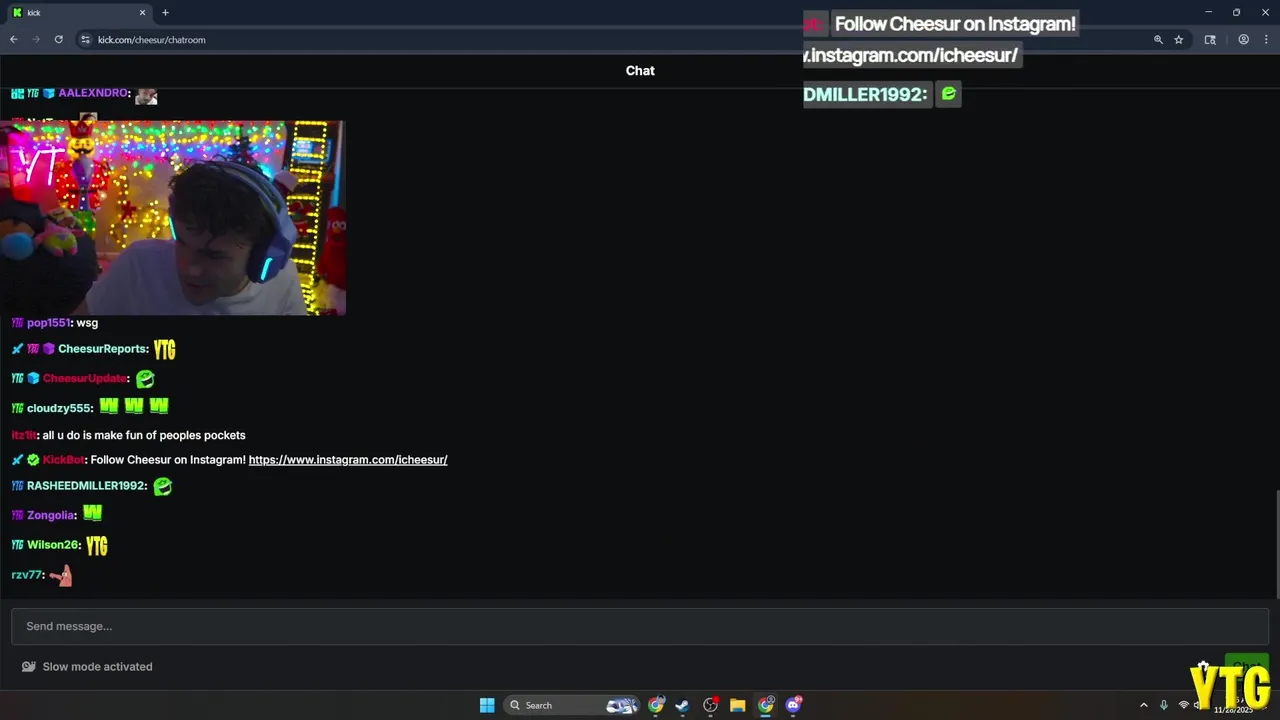
Task: Show hidden system tray icons chevron
Action: 1144,705
